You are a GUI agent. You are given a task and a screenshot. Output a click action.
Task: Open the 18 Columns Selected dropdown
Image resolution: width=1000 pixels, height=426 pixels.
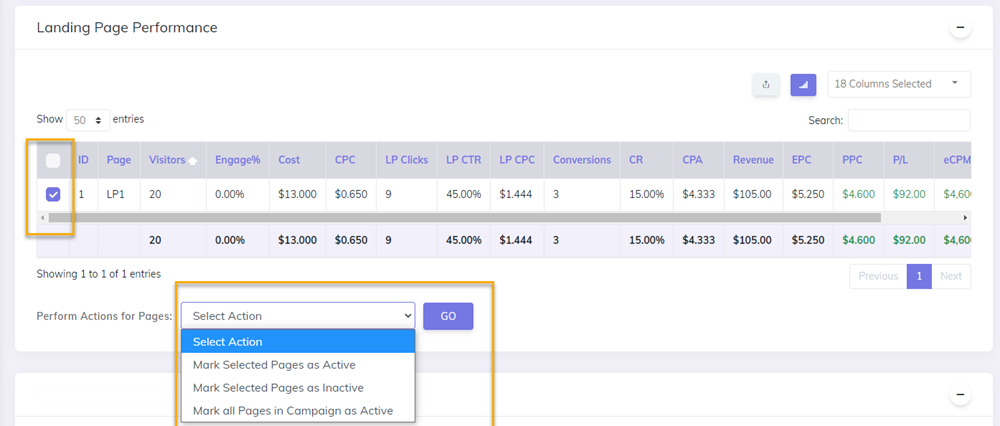(x=899, y=84)
